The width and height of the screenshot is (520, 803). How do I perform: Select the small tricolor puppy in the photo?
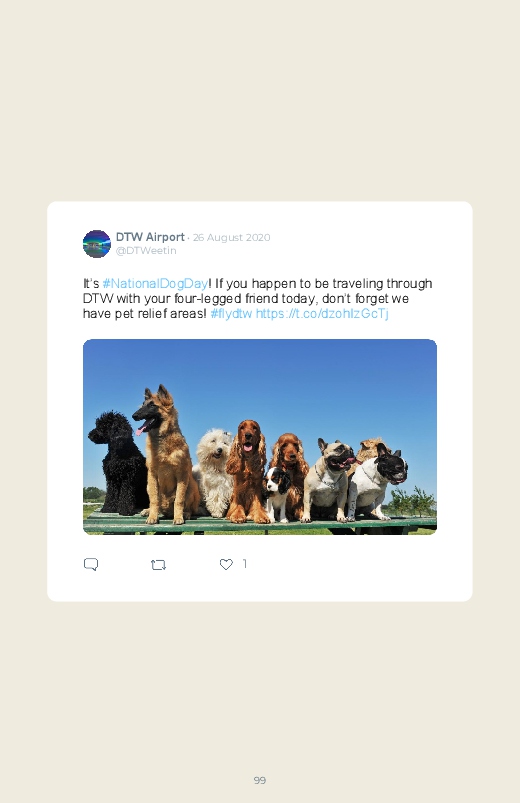point(277,494)
